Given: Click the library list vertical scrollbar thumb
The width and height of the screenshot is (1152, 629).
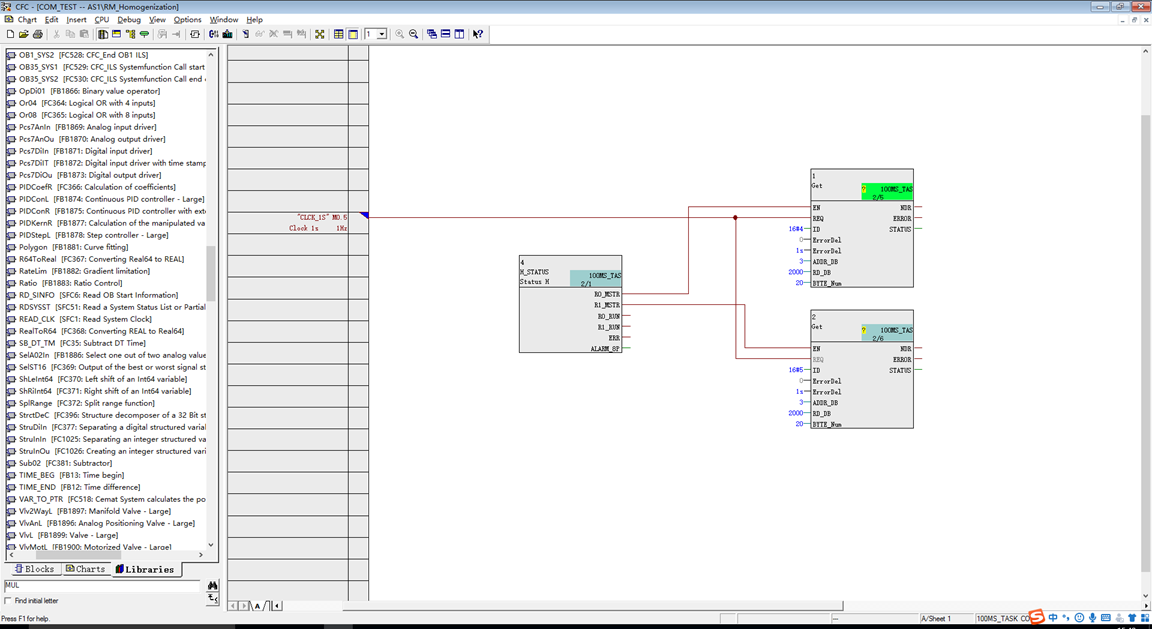Looking at the screenshot, I should (x=211, y=273).
